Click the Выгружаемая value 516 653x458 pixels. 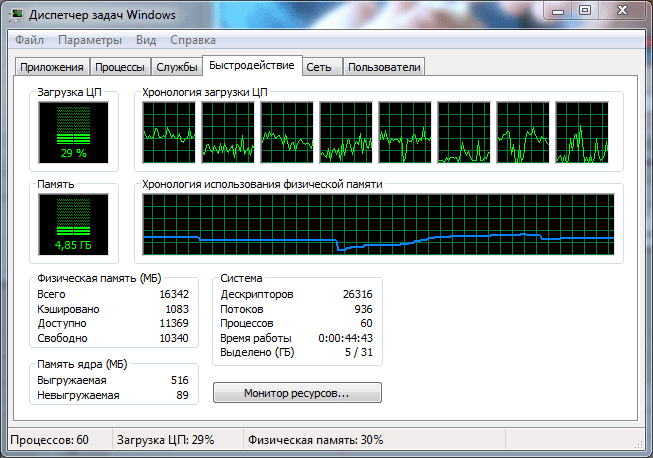180,380
